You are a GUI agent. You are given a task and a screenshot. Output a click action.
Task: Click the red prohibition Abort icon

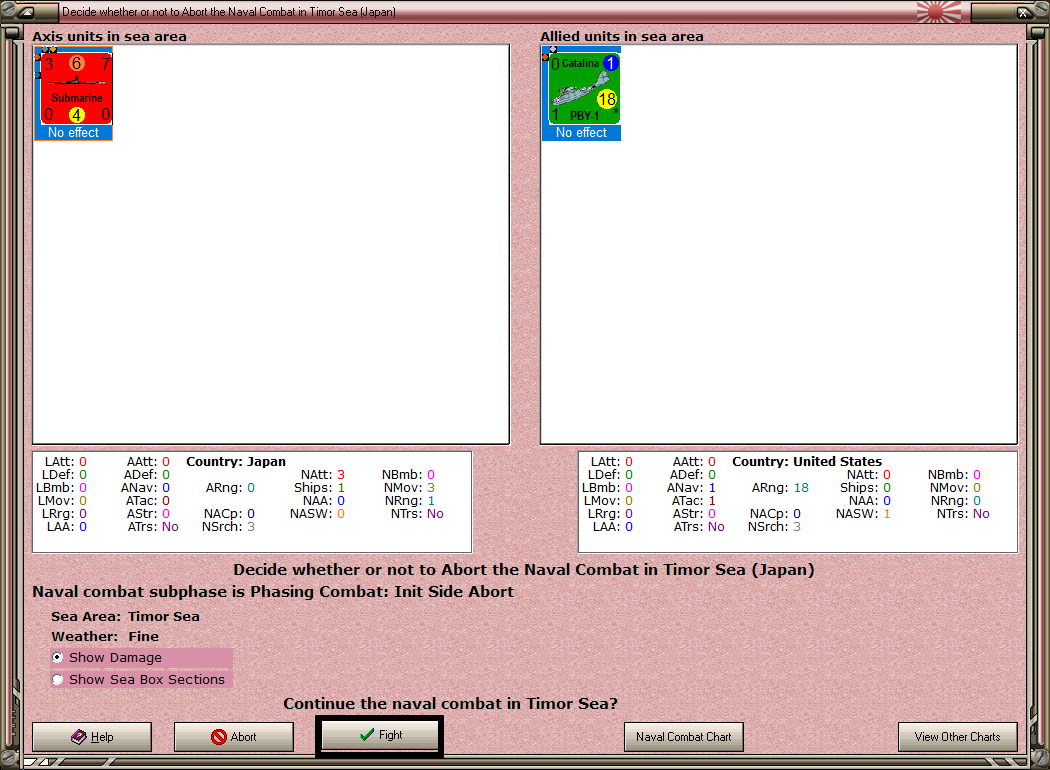click(219, 737)
